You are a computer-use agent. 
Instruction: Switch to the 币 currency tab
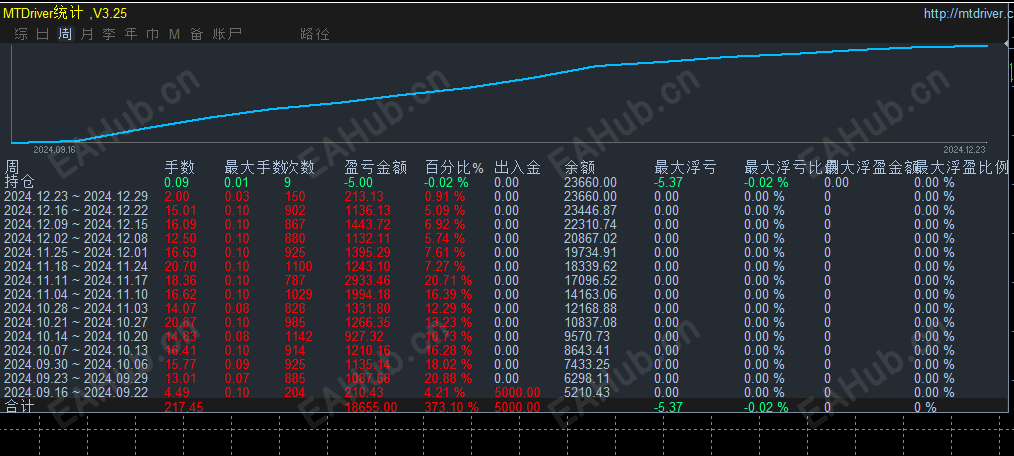click(153, 34)
